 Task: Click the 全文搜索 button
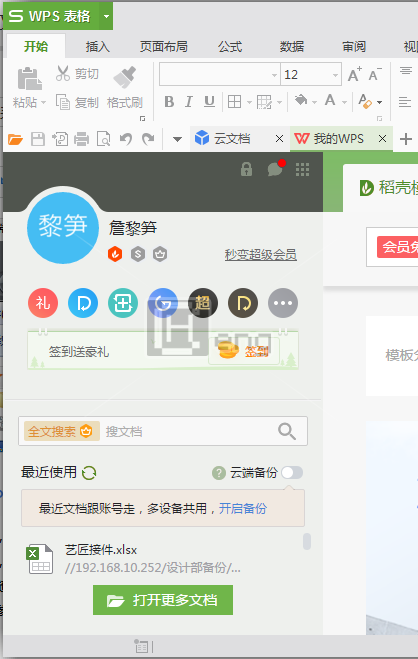(62, 431)
